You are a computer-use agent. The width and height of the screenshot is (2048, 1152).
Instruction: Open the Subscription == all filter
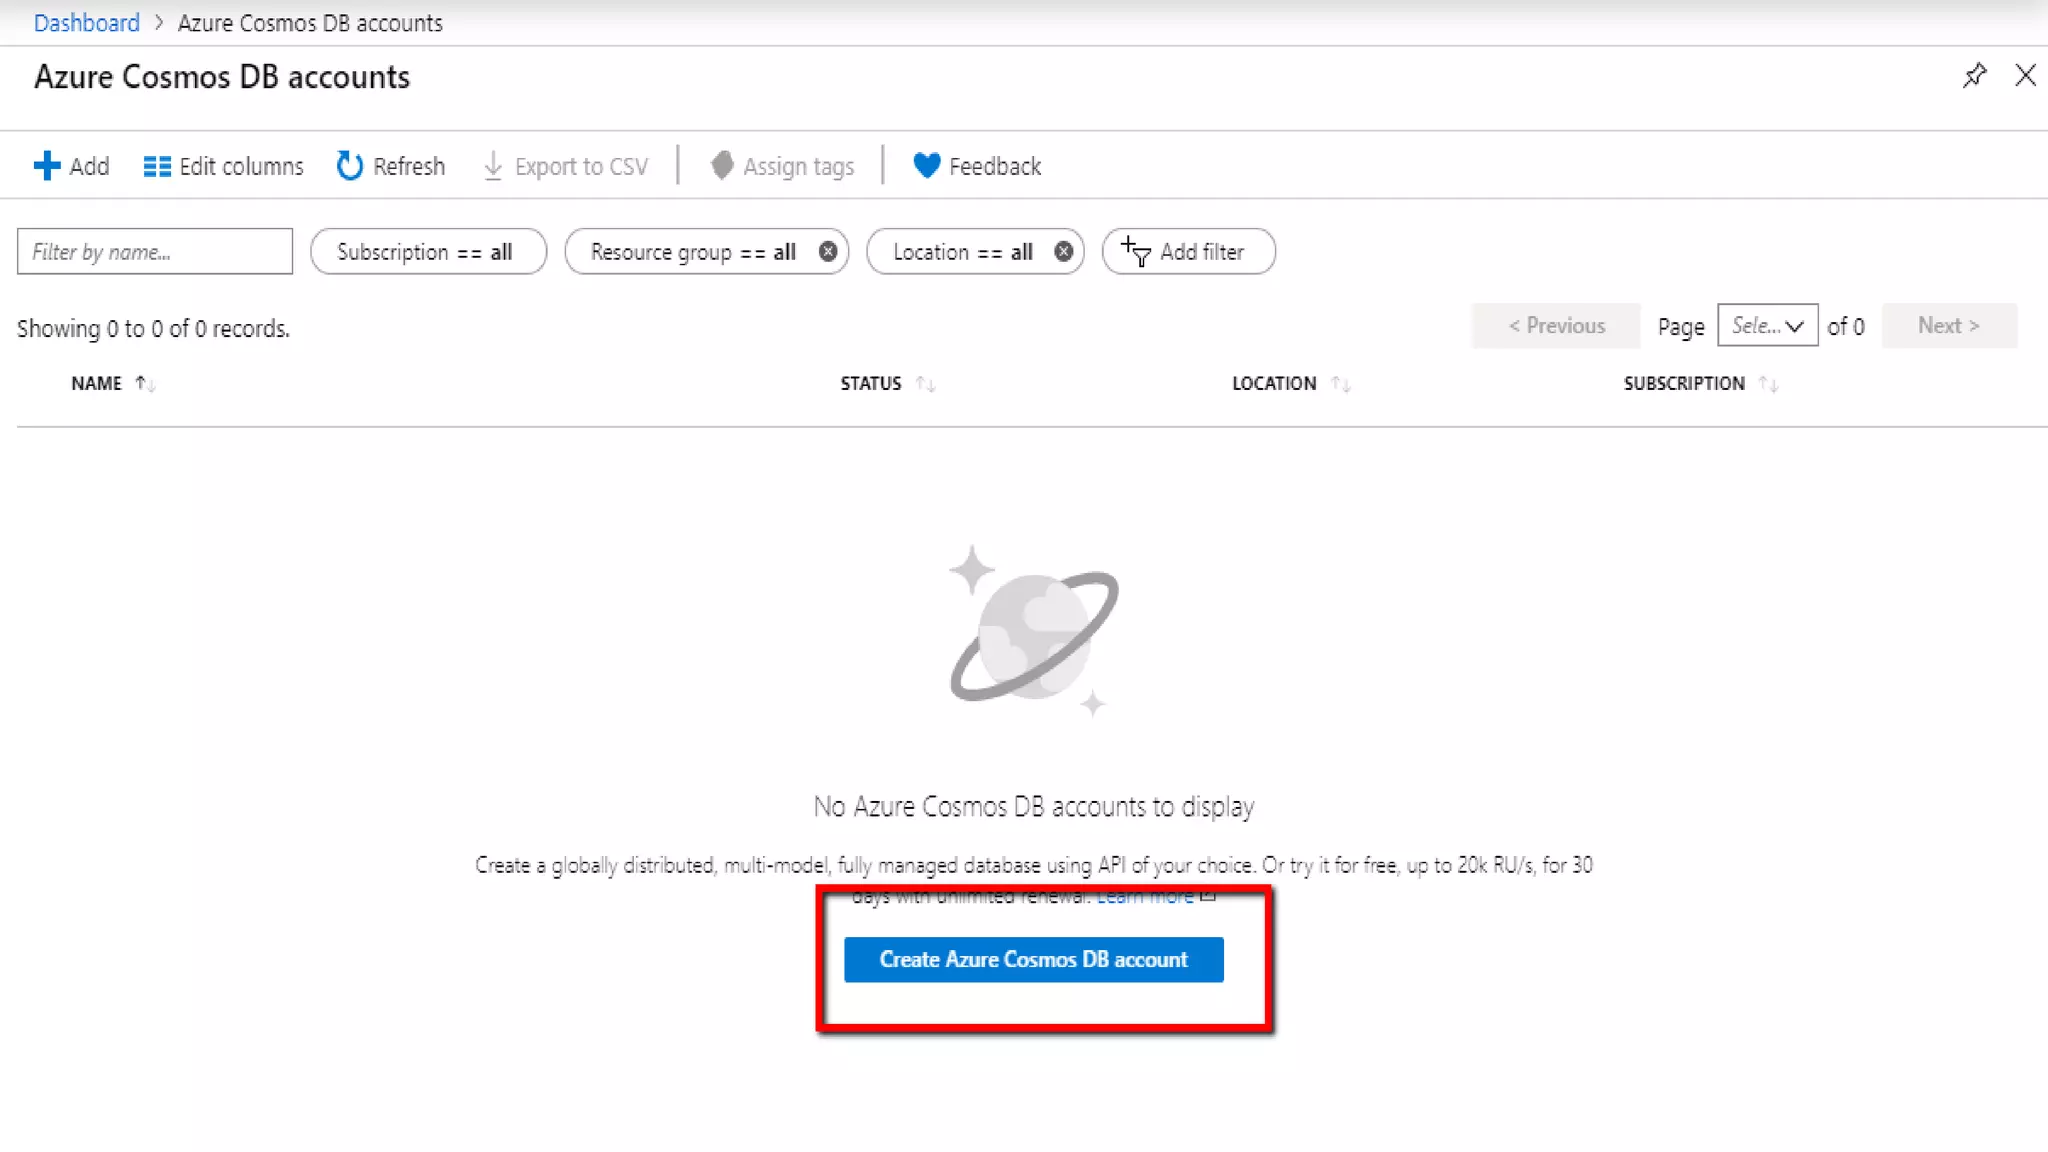[x=427, y=252]
